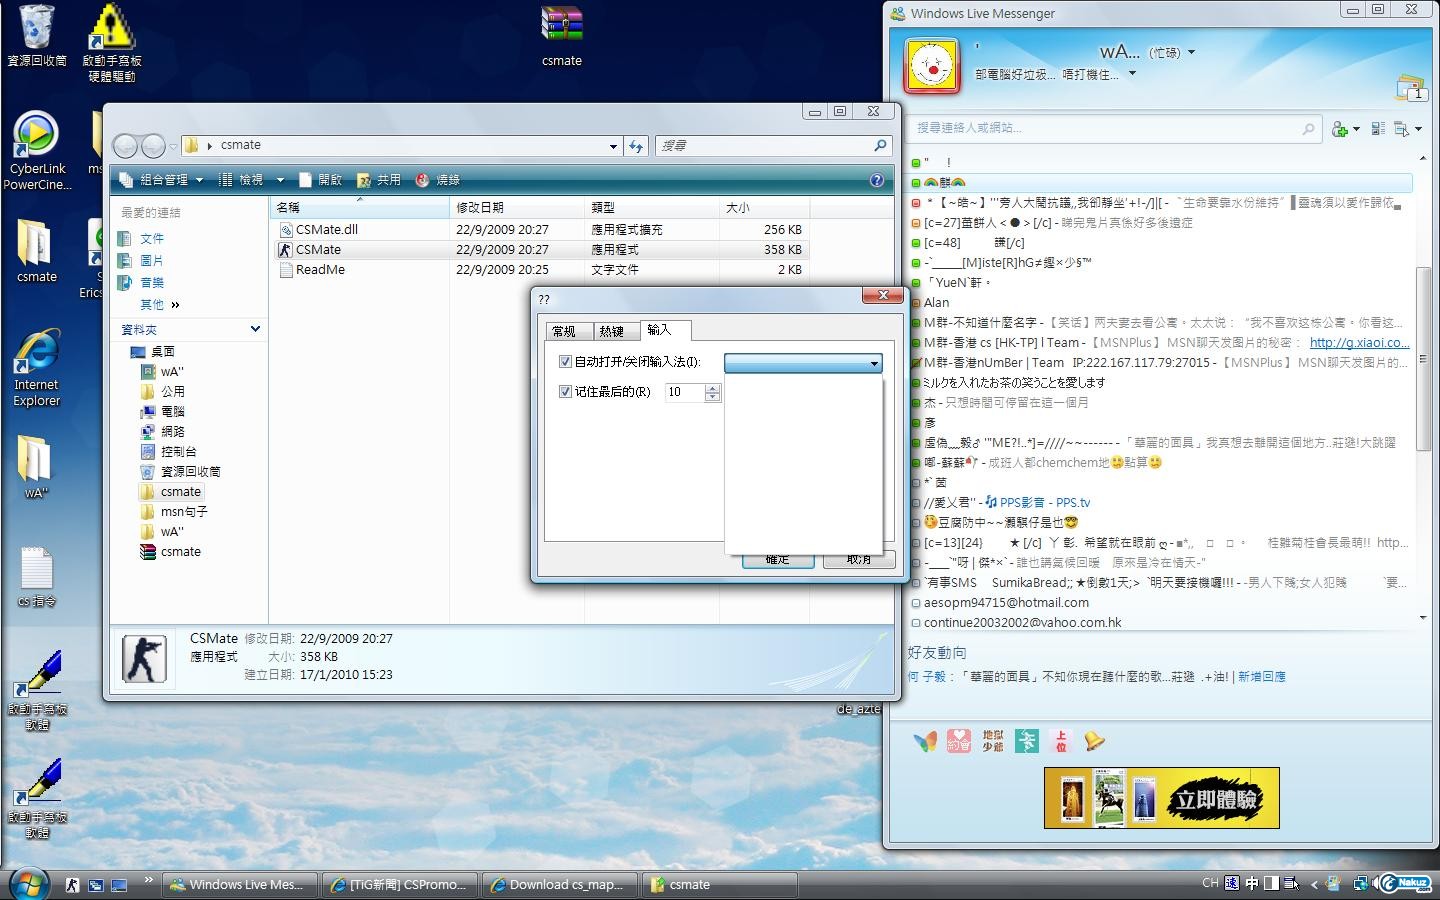Uncheck the 自动打开/关闭输入法 checkbox

tap(565, 362)
